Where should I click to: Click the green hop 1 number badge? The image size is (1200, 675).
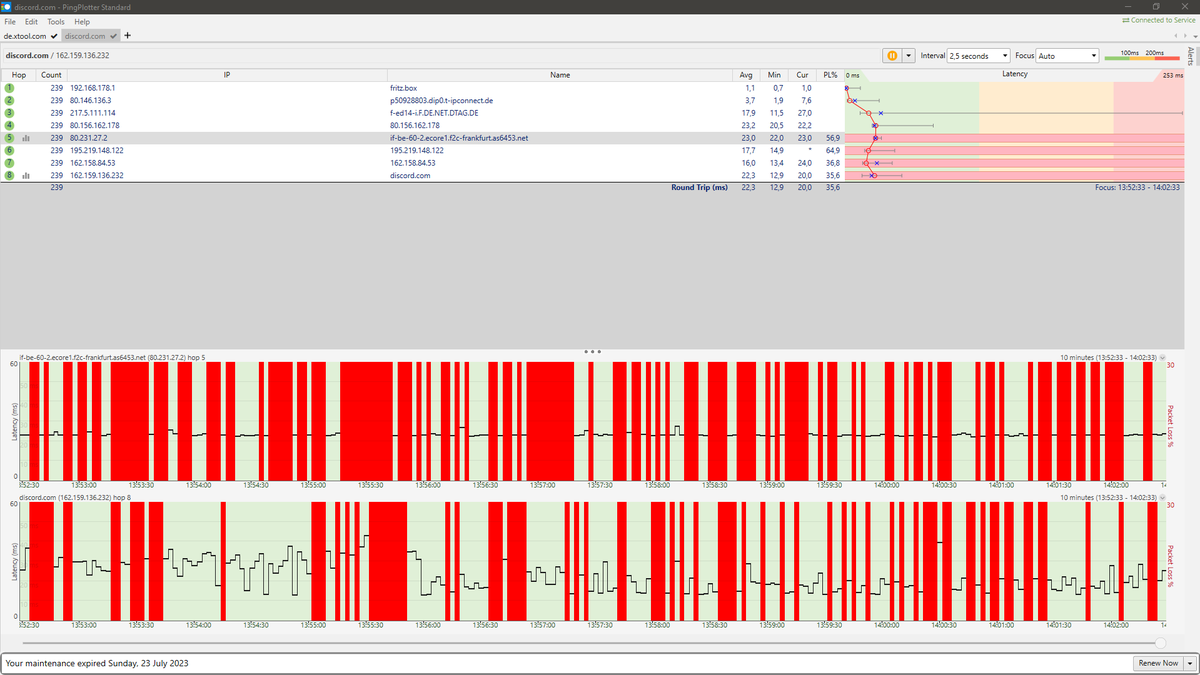9,88
